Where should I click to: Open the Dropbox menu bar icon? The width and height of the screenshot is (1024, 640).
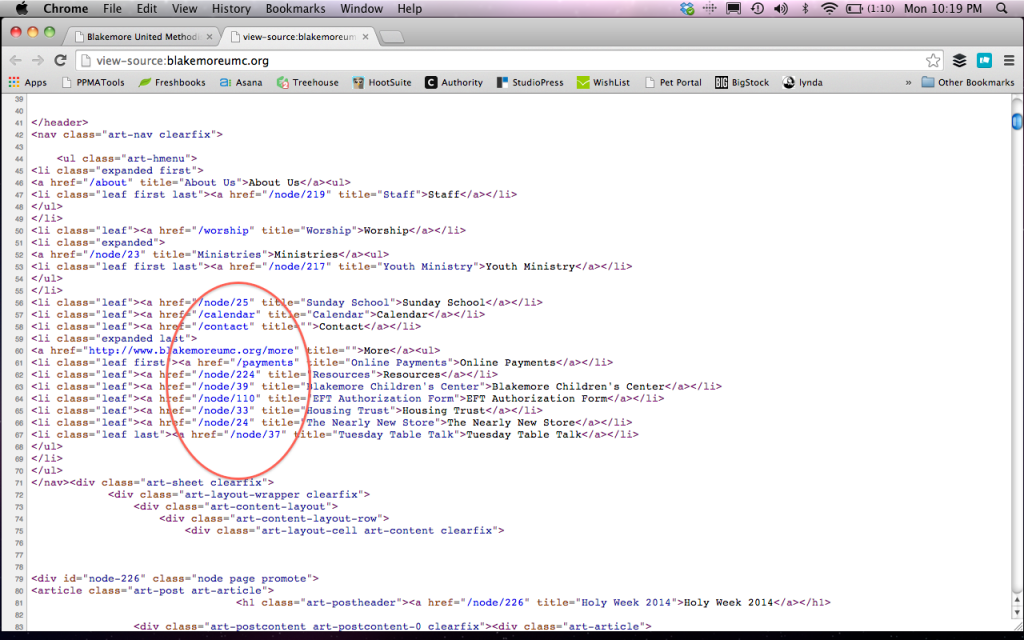pyautogui.click(x=686, y=8)
